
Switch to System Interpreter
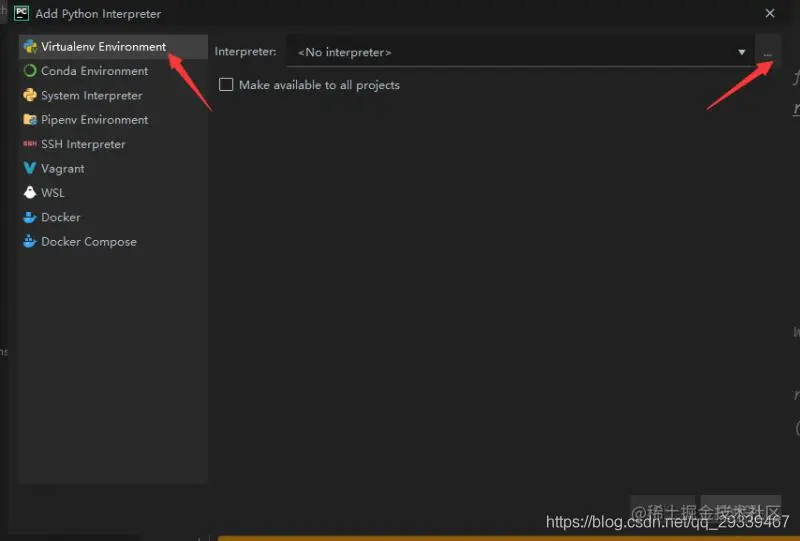(113, 95)
